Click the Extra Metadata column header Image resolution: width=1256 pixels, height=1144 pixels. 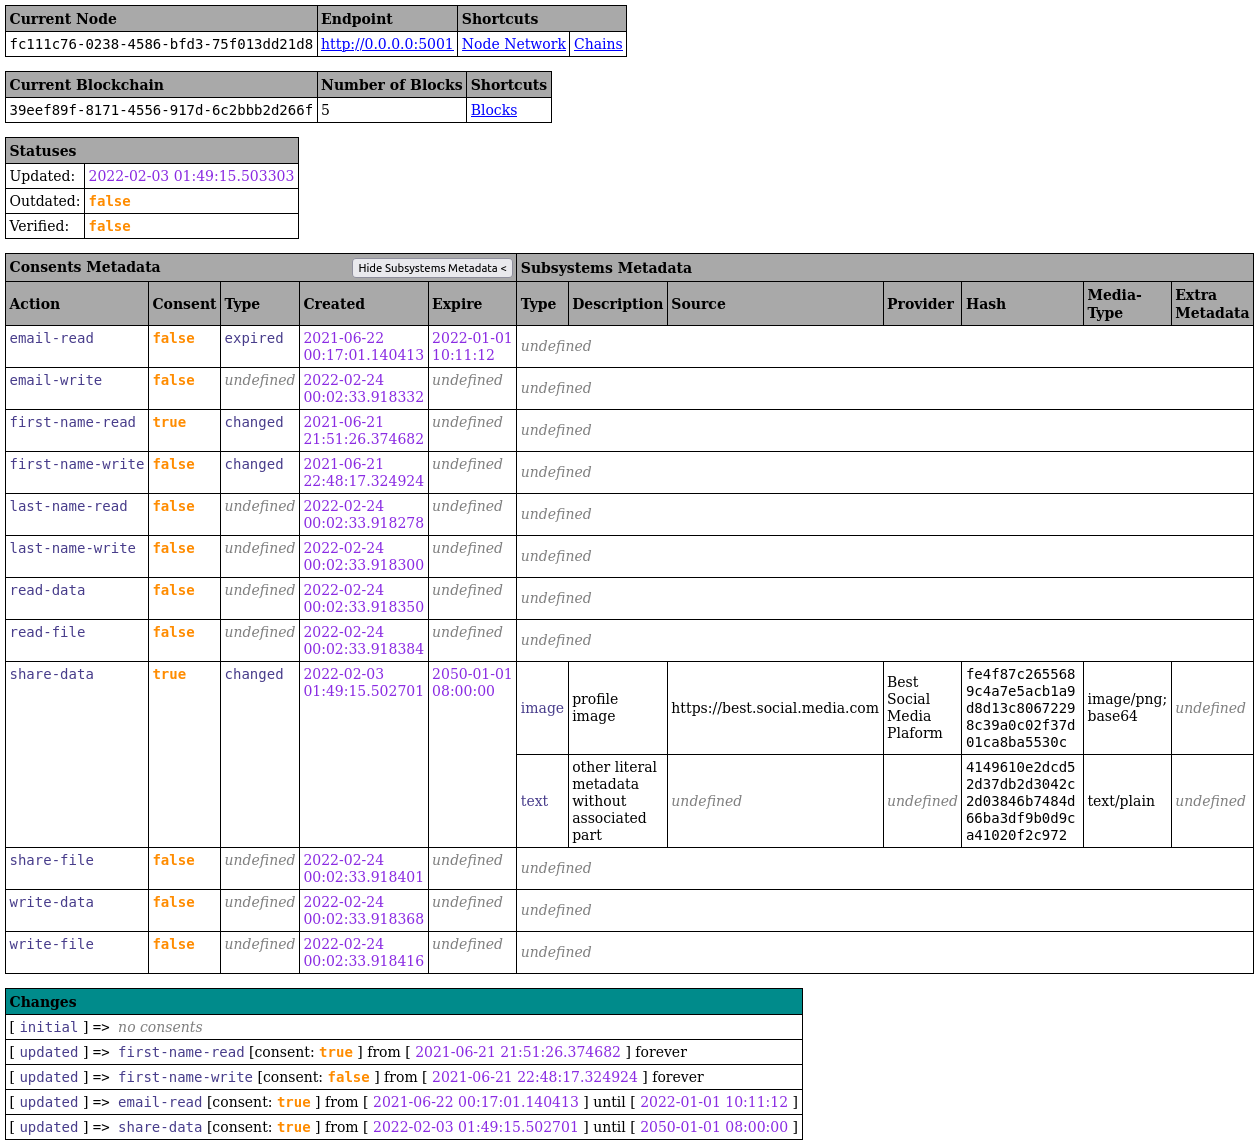(x=1212, y=304)
